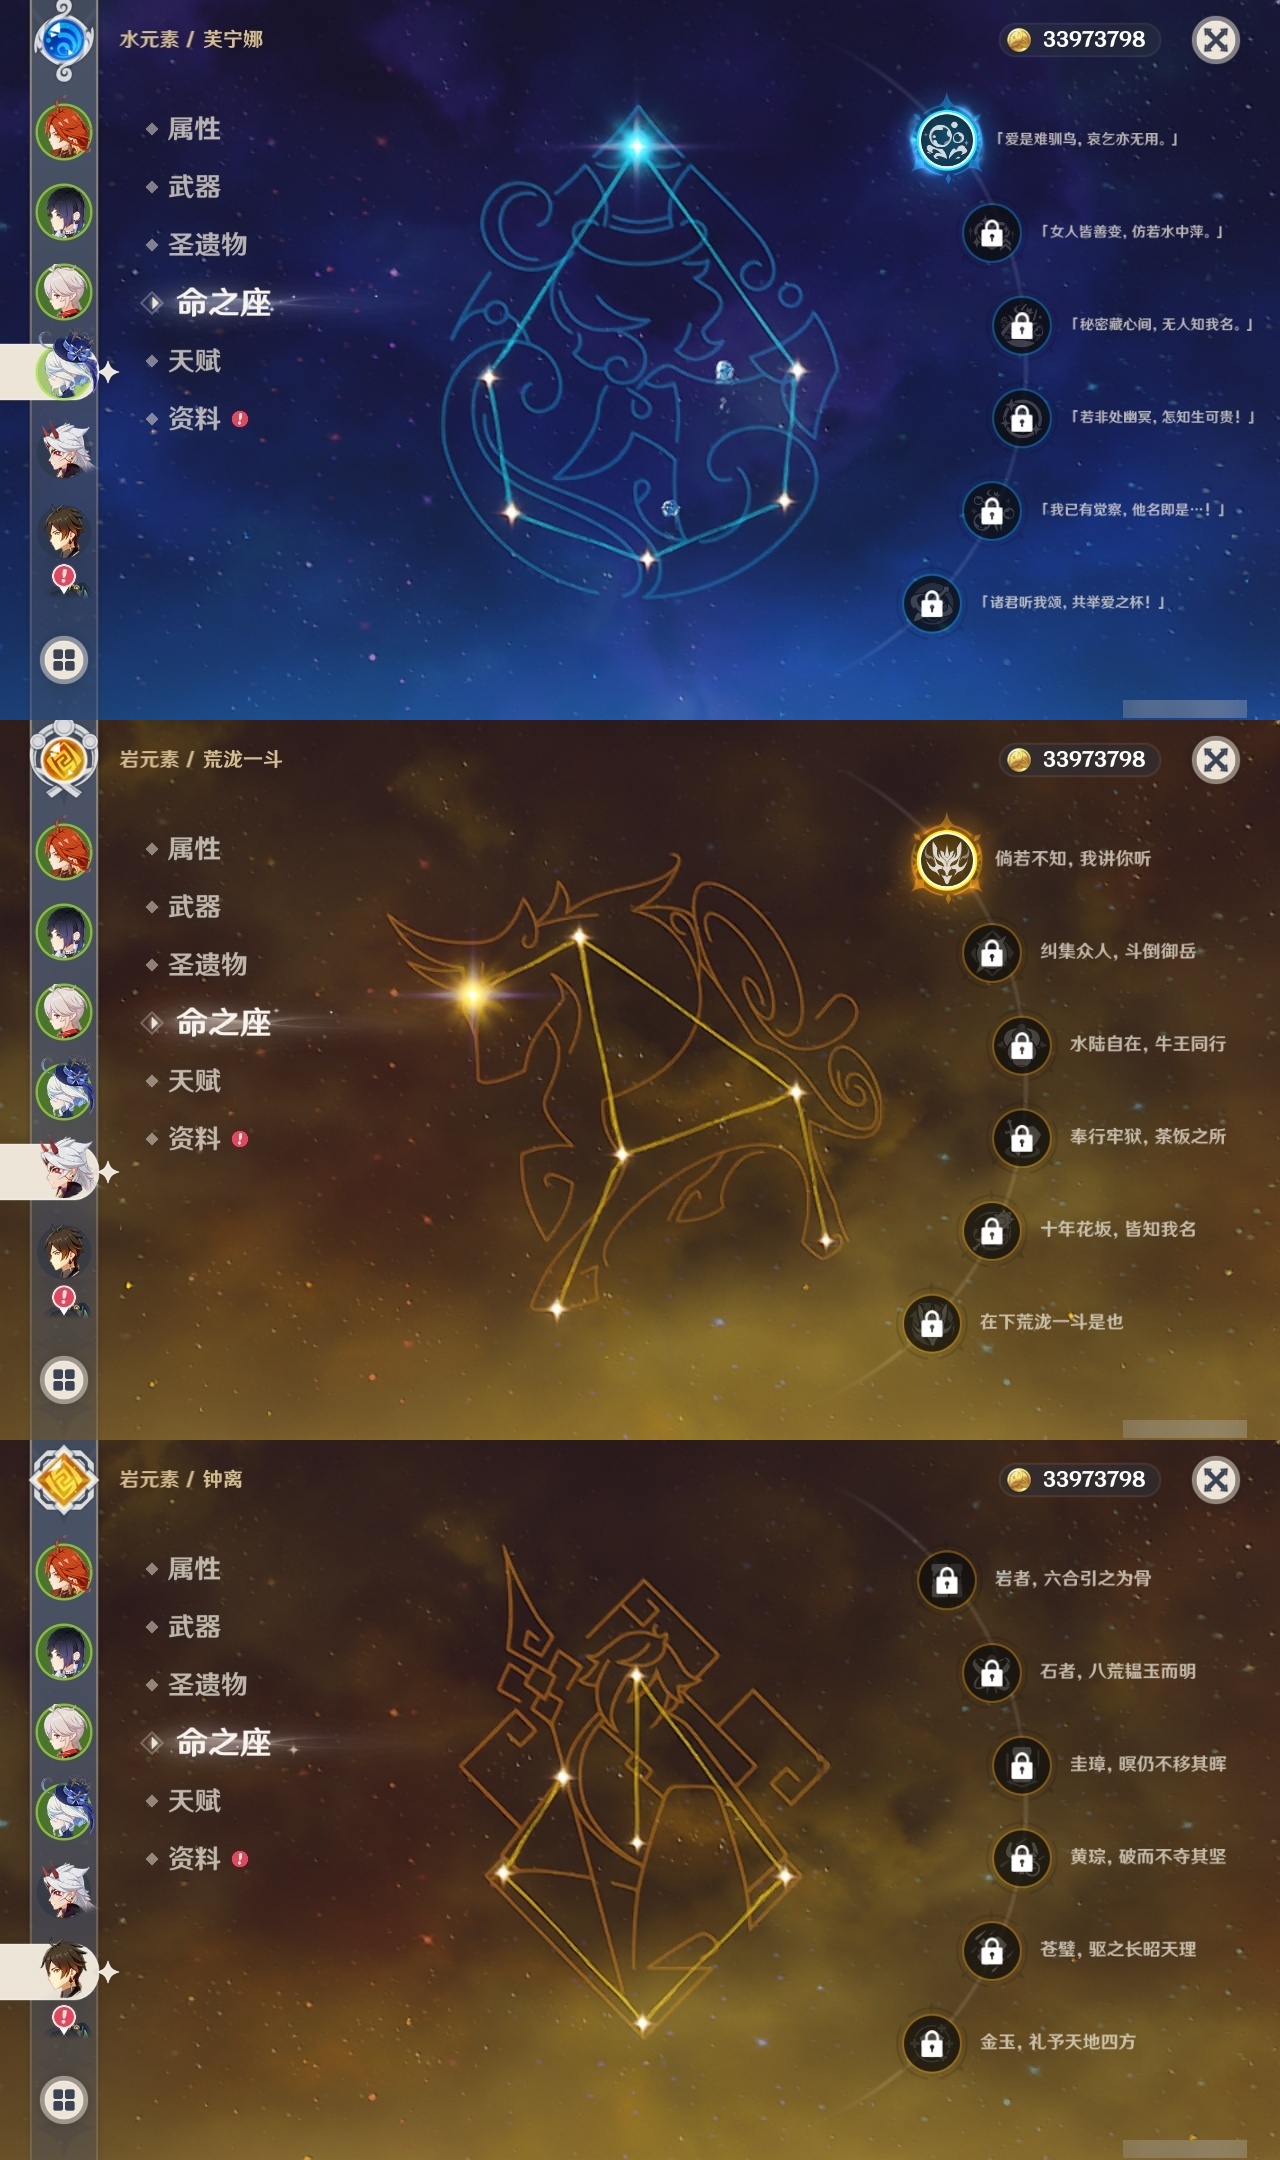
Task: Click the Hydro element emblem beside 水元素
Action: coord(64,40)
